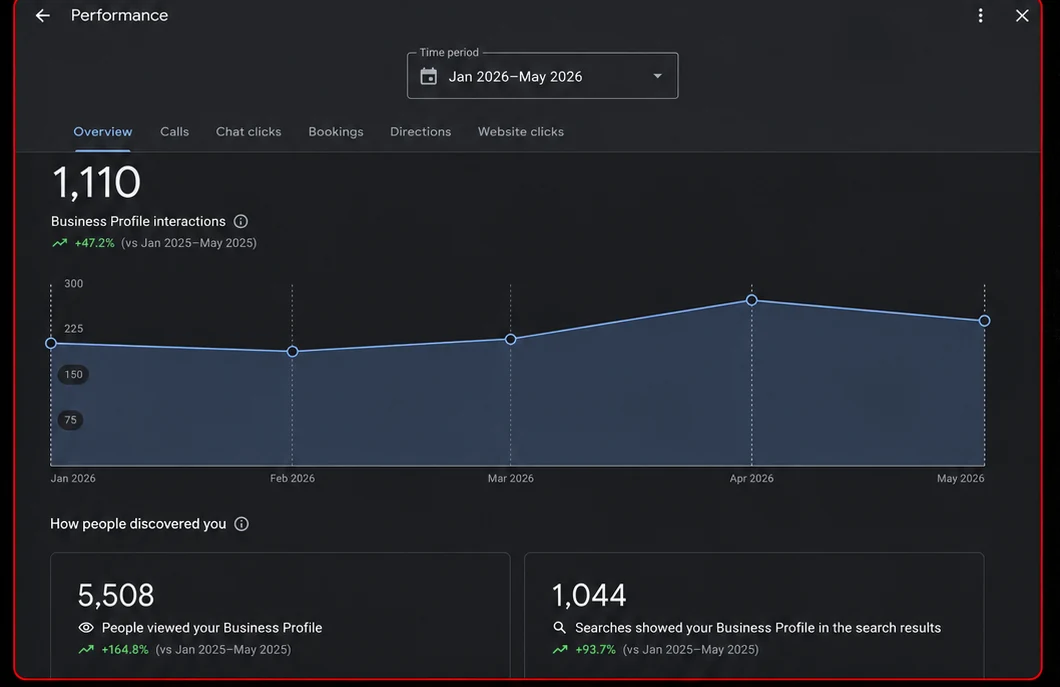Image resolution: width=1060 pixels, height=687 pixels.
Task: Click the 150 y-axis label
Action: [x=74, y=375]
